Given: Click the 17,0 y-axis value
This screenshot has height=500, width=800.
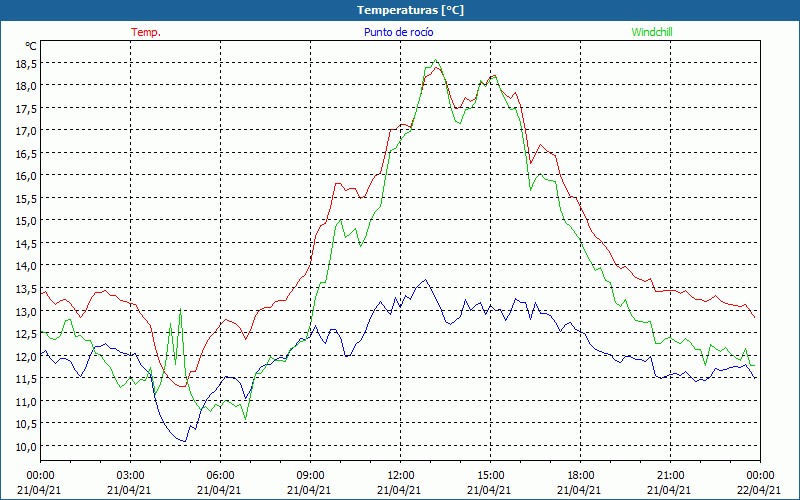Looking at the screenshot, I should [x=25, y=131].
